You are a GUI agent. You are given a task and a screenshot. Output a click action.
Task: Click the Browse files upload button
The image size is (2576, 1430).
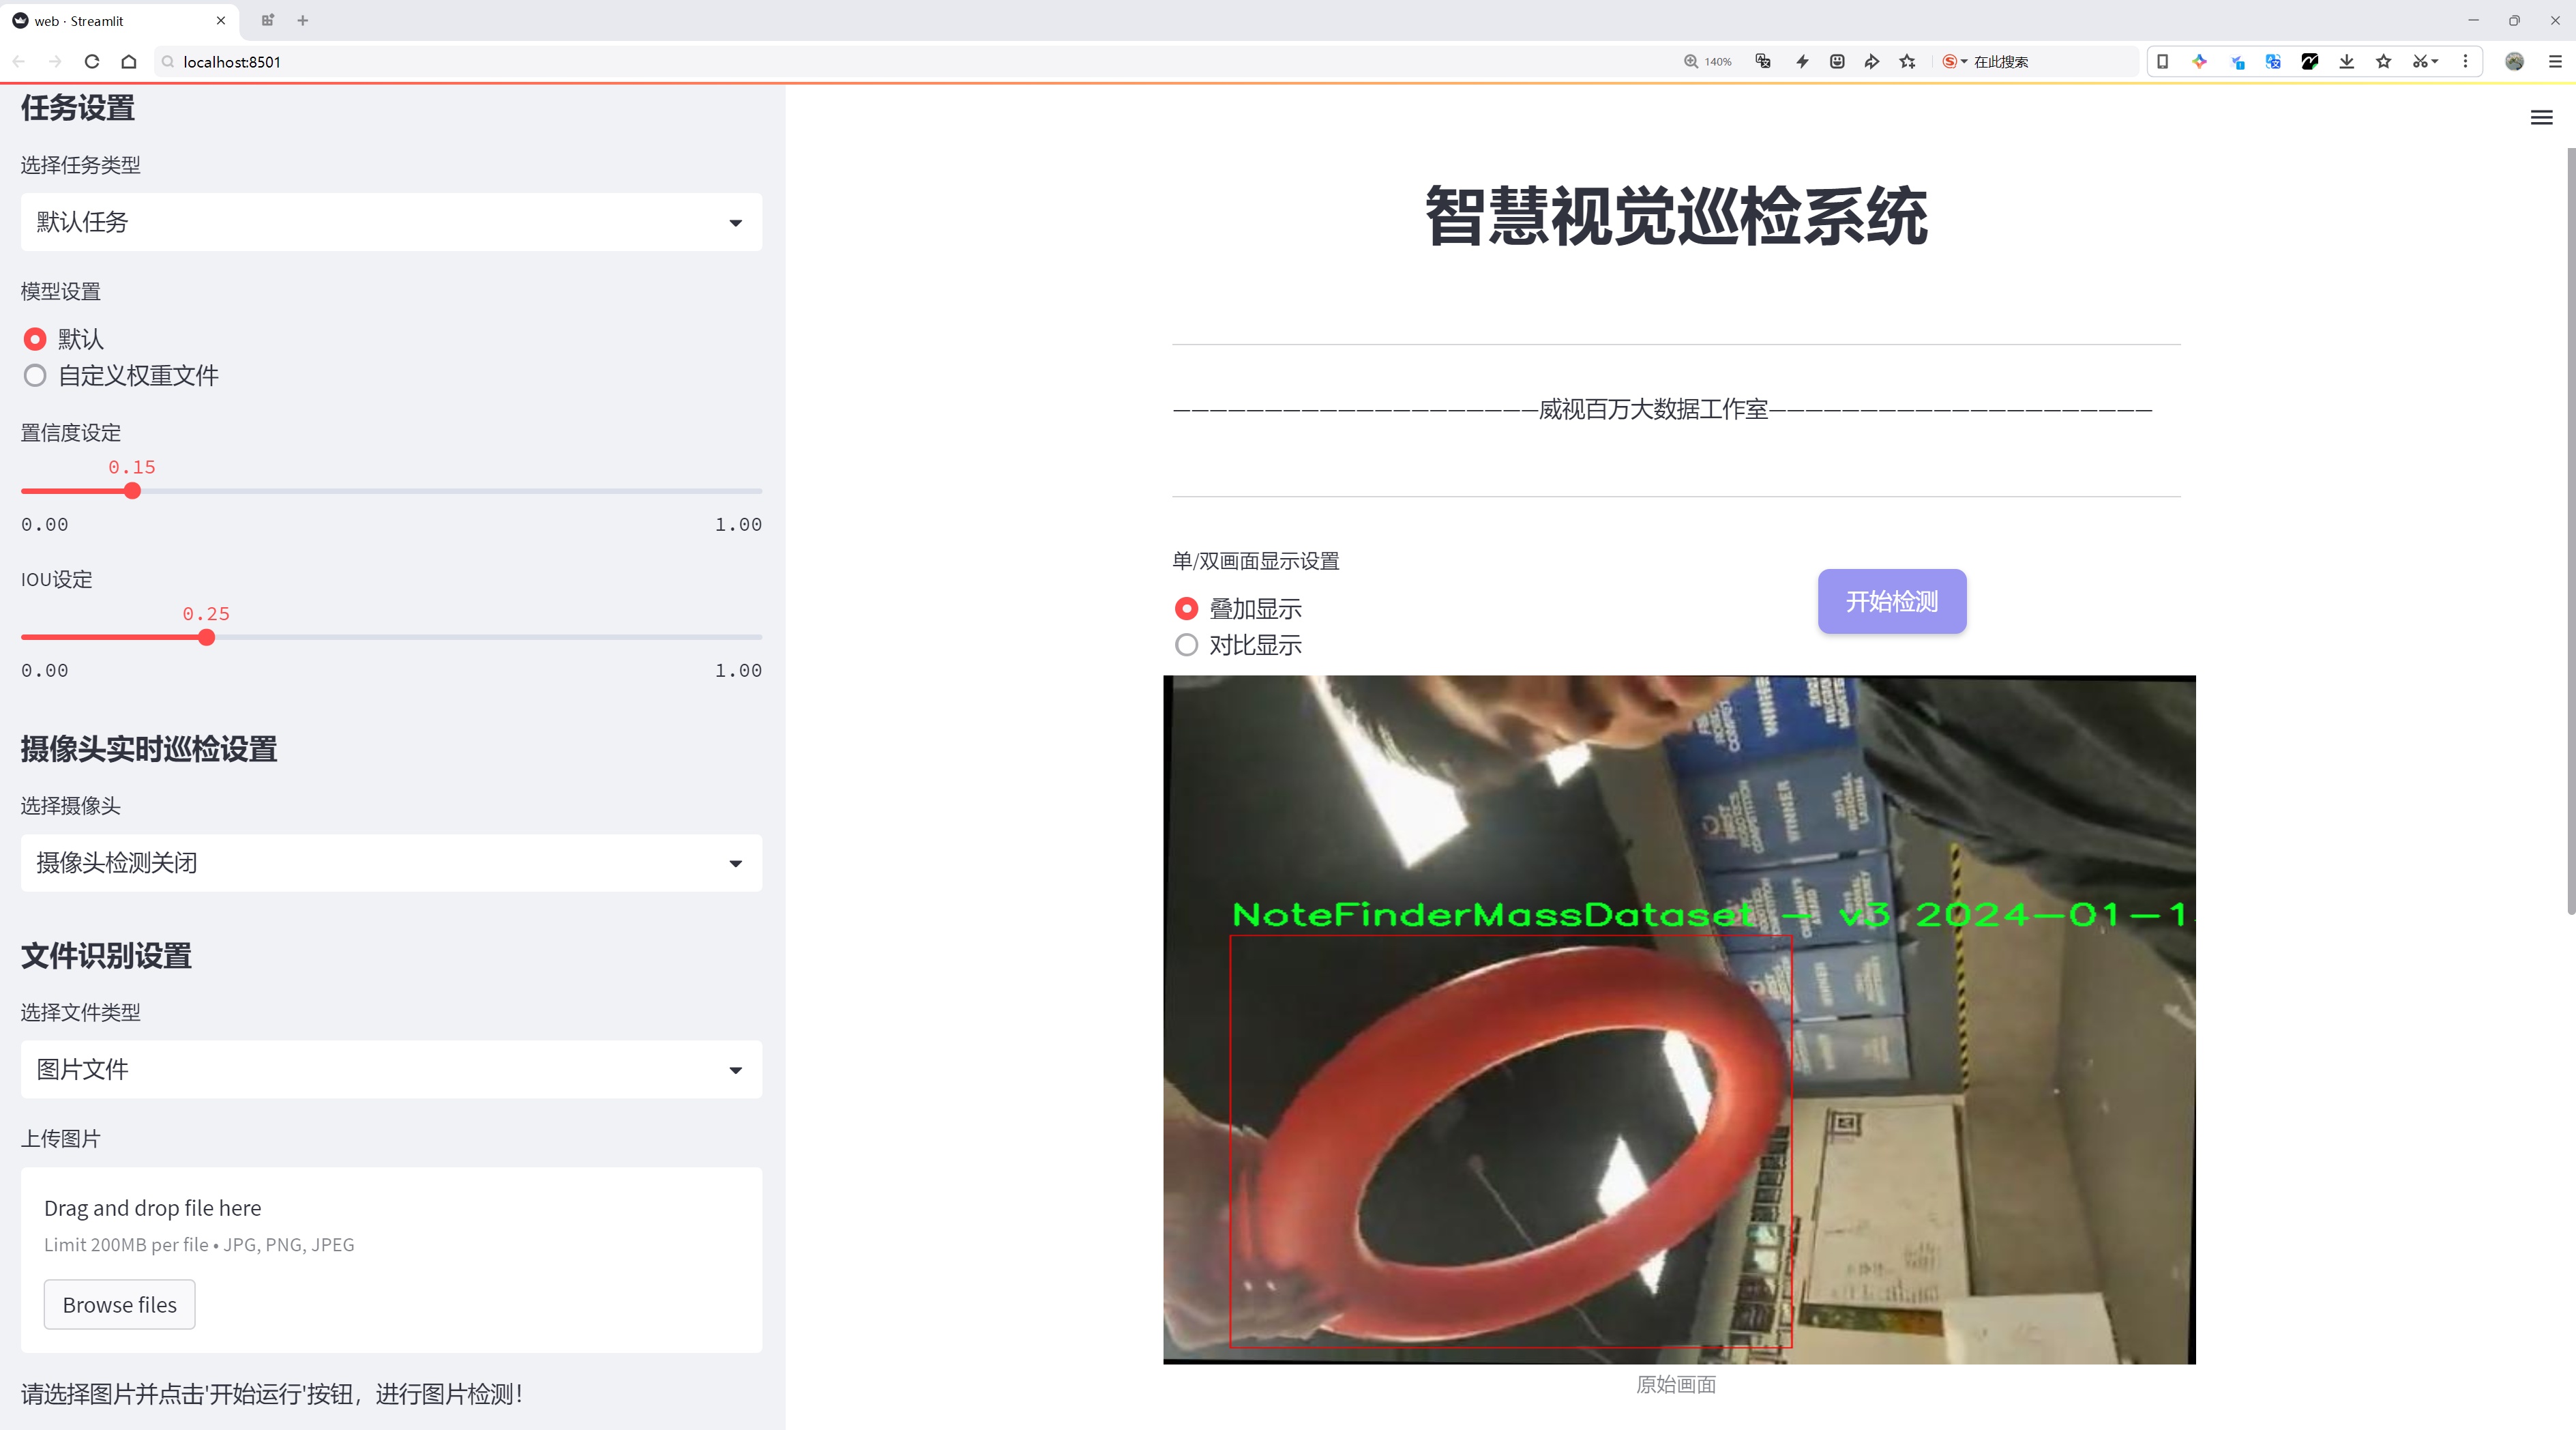119,1304
